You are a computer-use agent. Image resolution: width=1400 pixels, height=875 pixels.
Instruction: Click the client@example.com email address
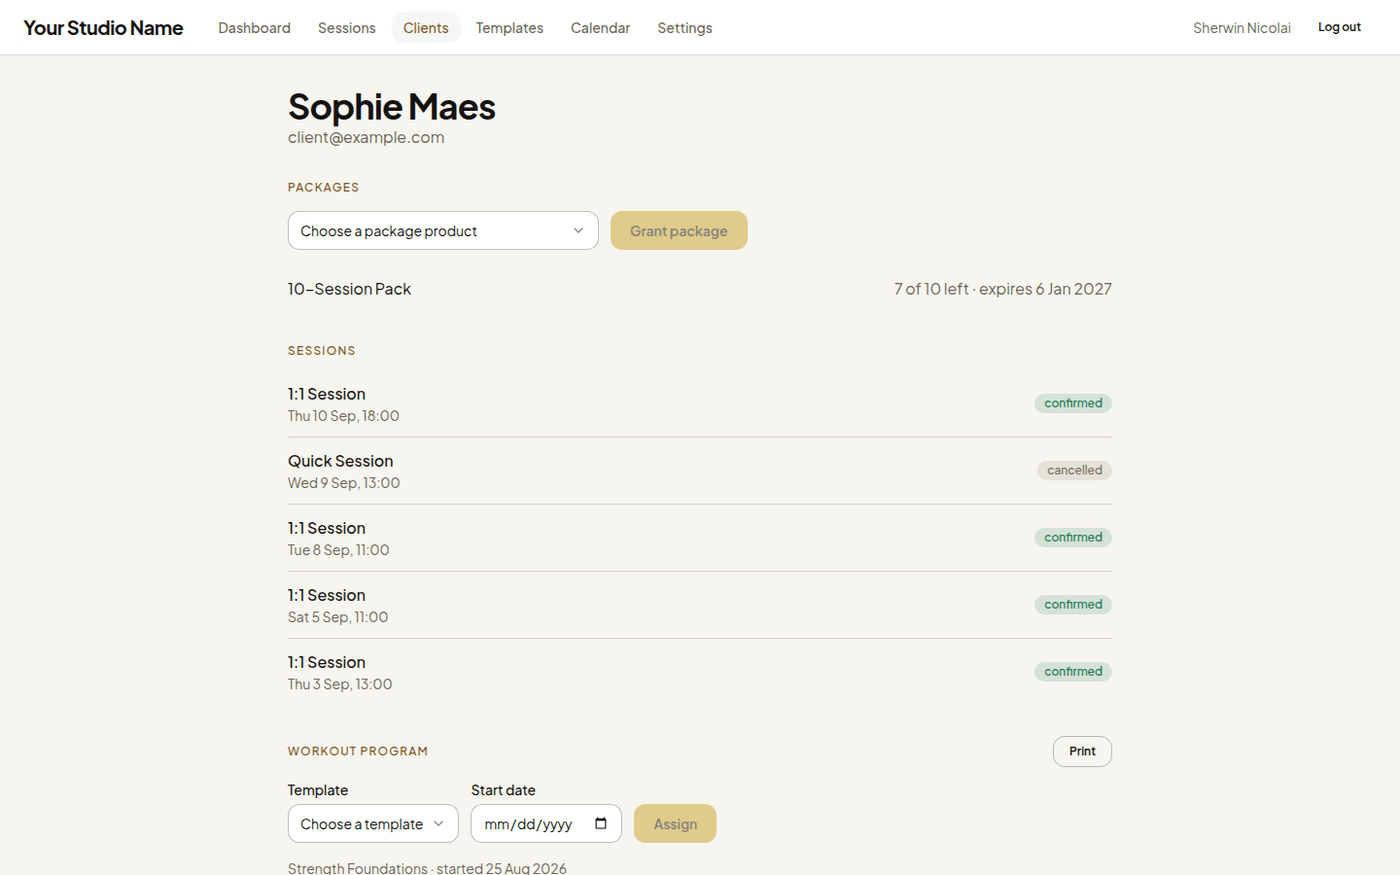tap(366, 138)
